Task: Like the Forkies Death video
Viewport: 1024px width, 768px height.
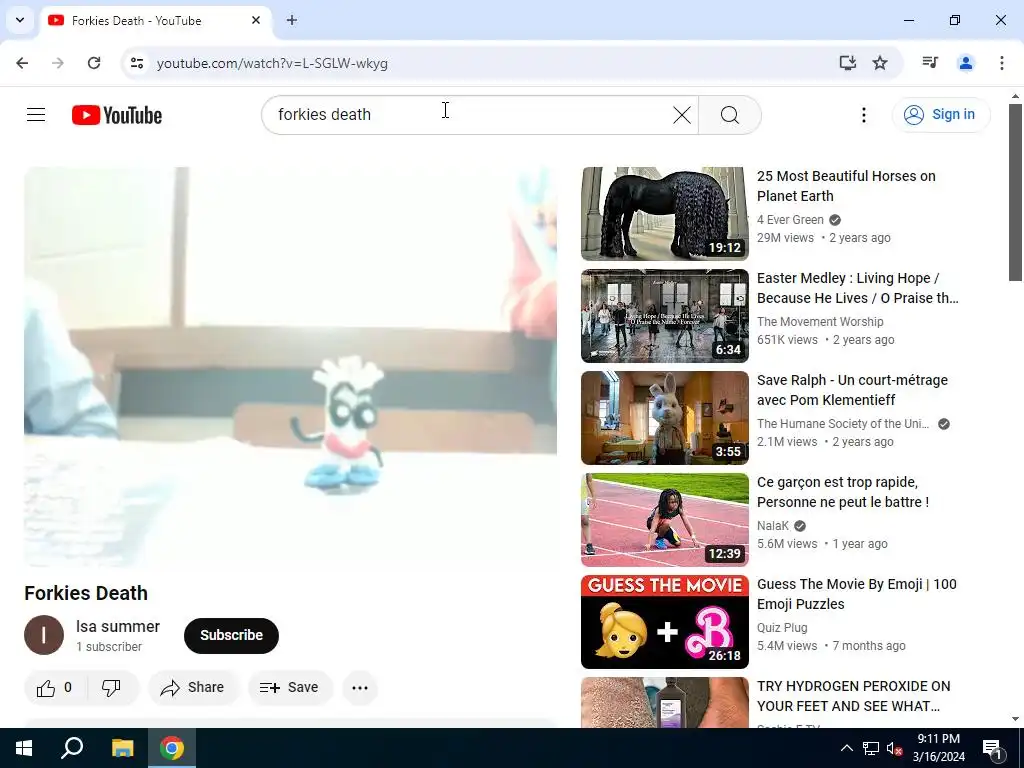Action: click(x=54, y=688)
